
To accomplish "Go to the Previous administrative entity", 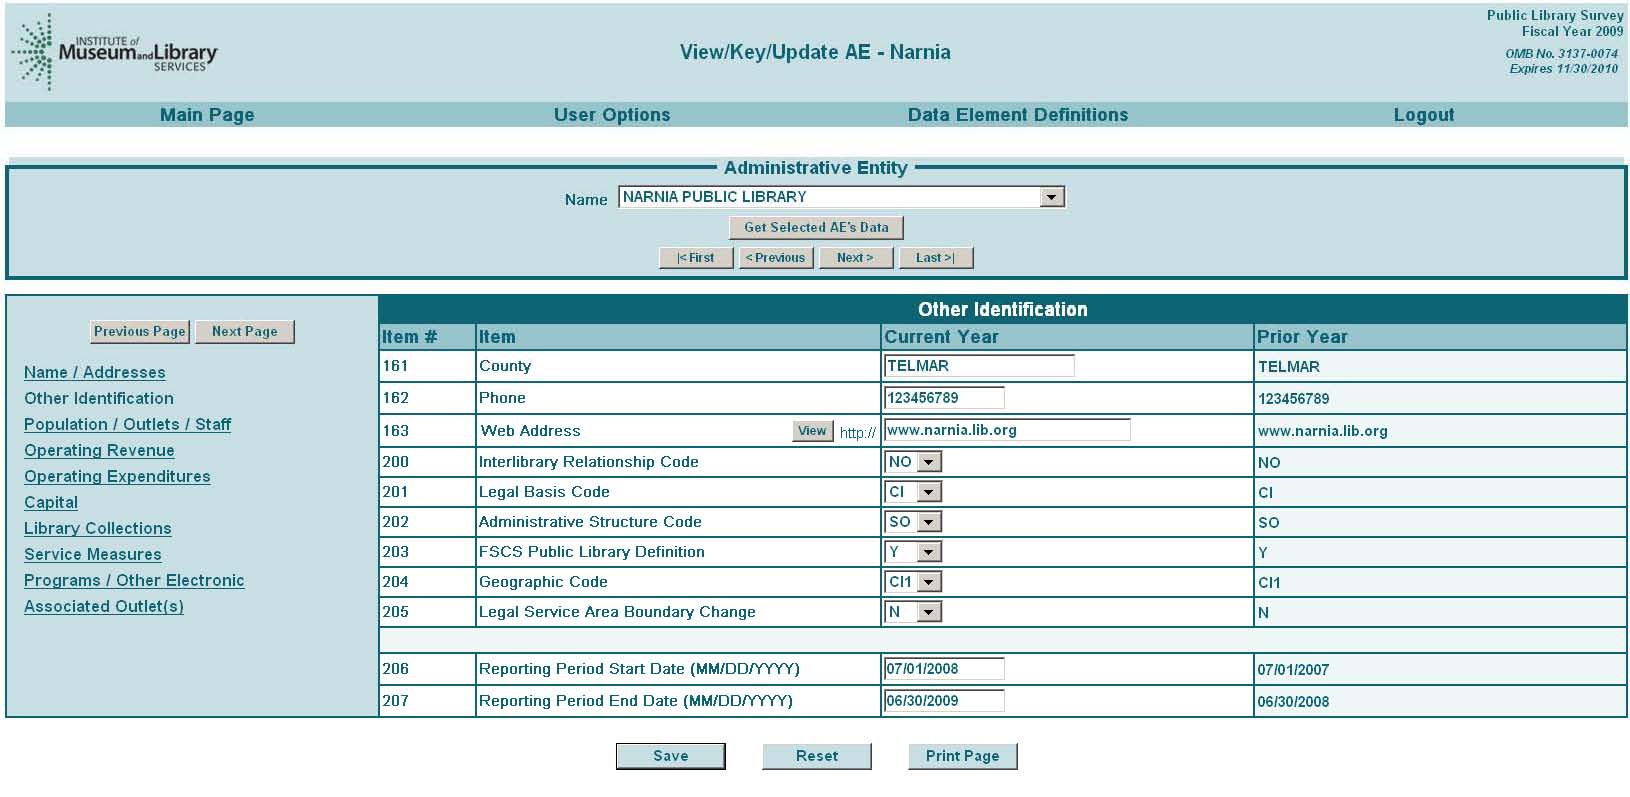I will point(776,258).
